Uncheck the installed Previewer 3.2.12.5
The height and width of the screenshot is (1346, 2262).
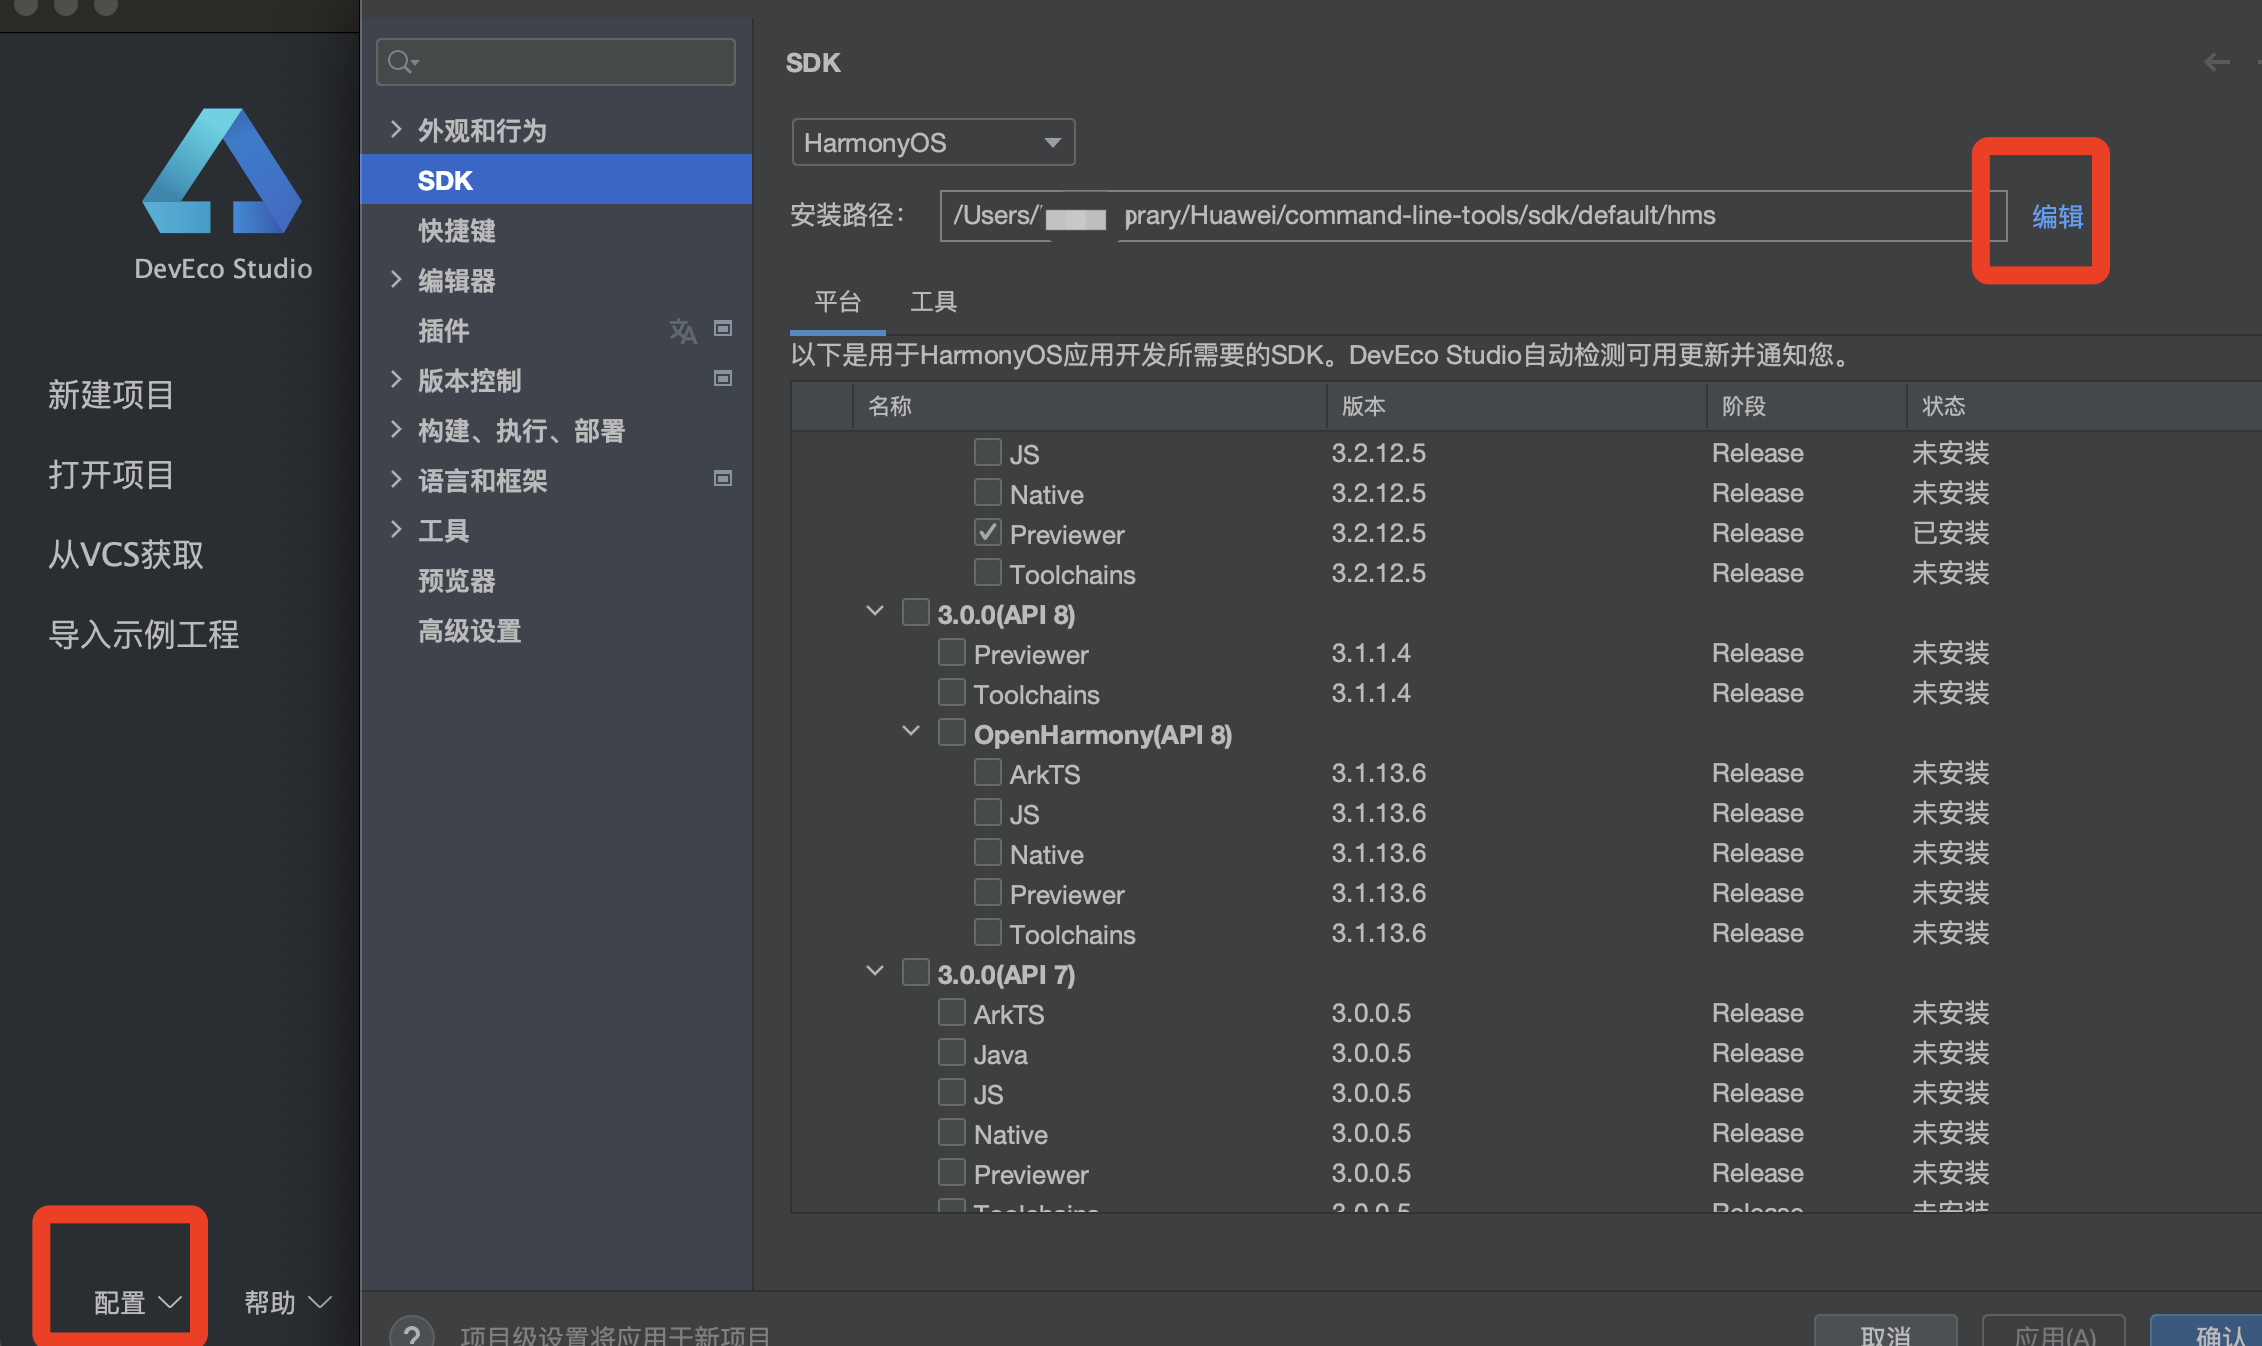click(x=987, y=531)
